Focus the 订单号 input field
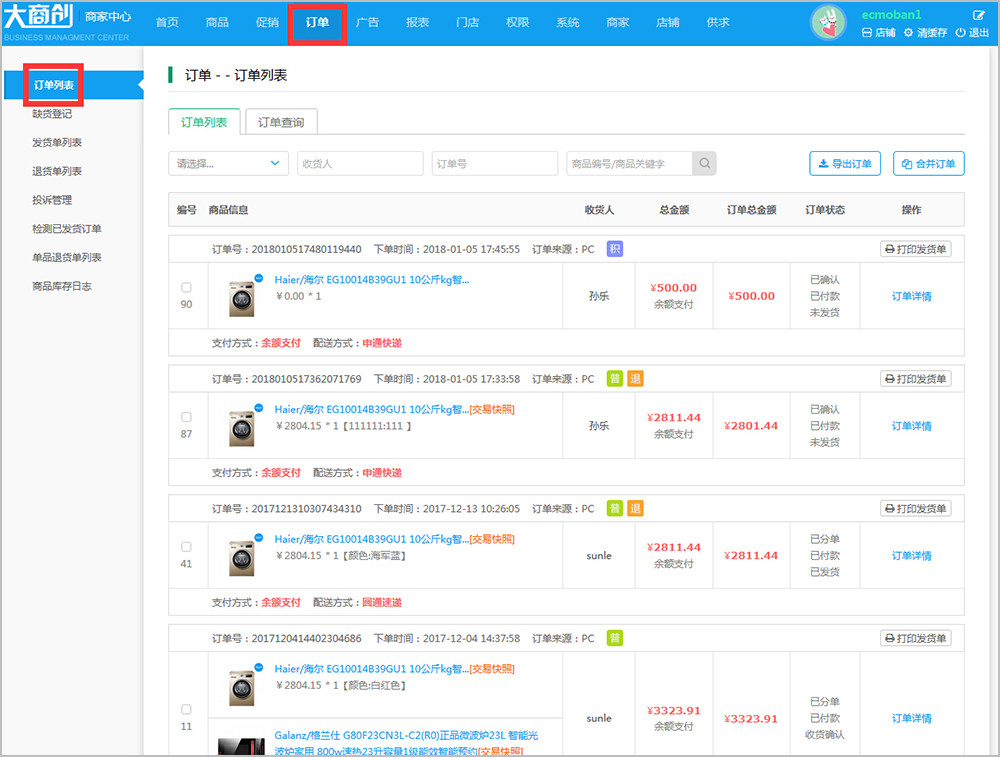 [495, 163]
